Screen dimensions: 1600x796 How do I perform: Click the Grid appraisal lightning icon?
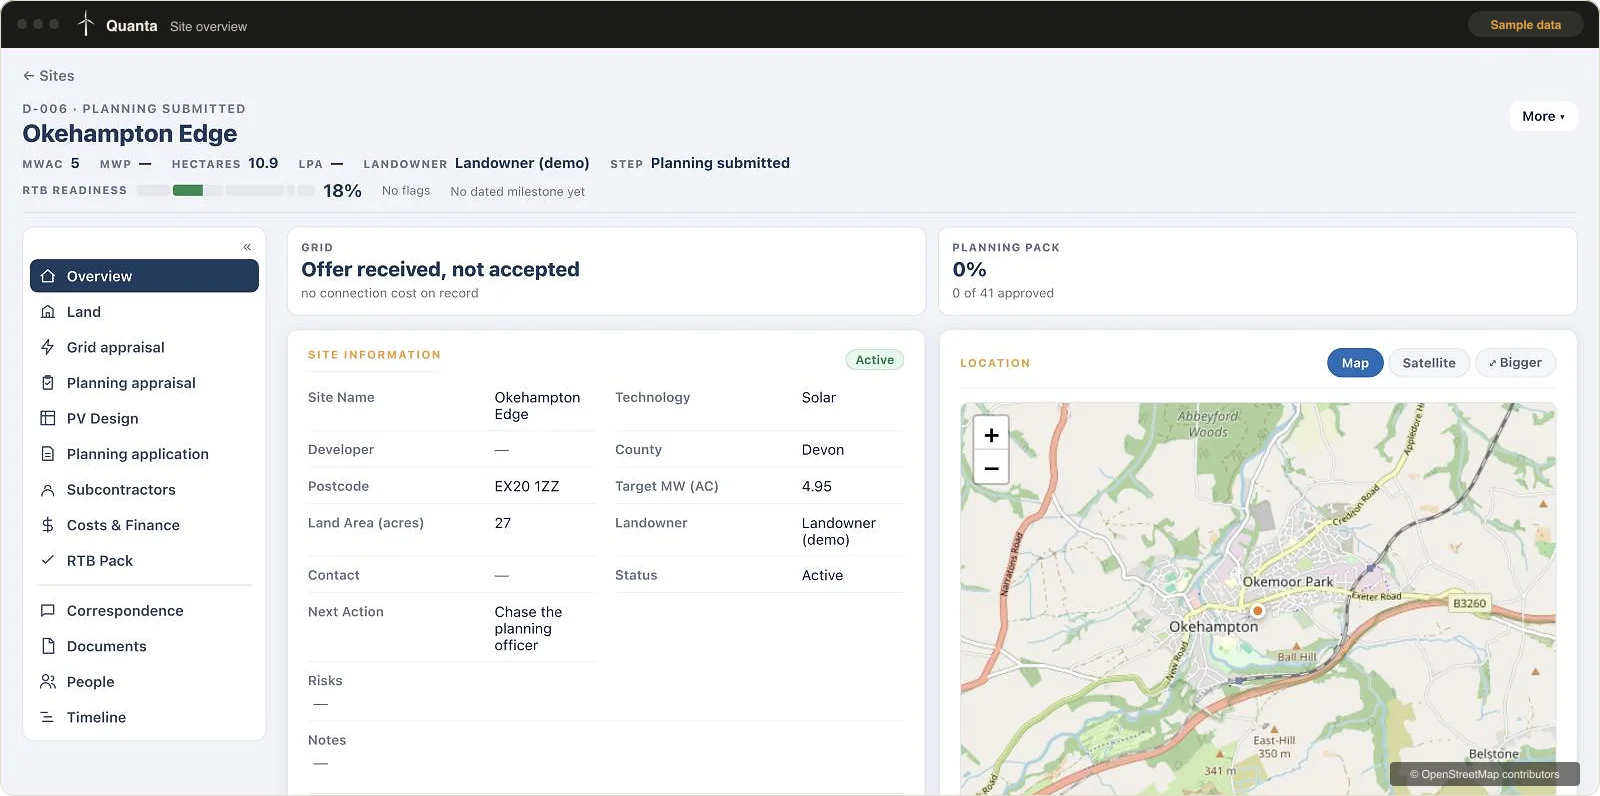pyautogui.click(x=47, y=347)
